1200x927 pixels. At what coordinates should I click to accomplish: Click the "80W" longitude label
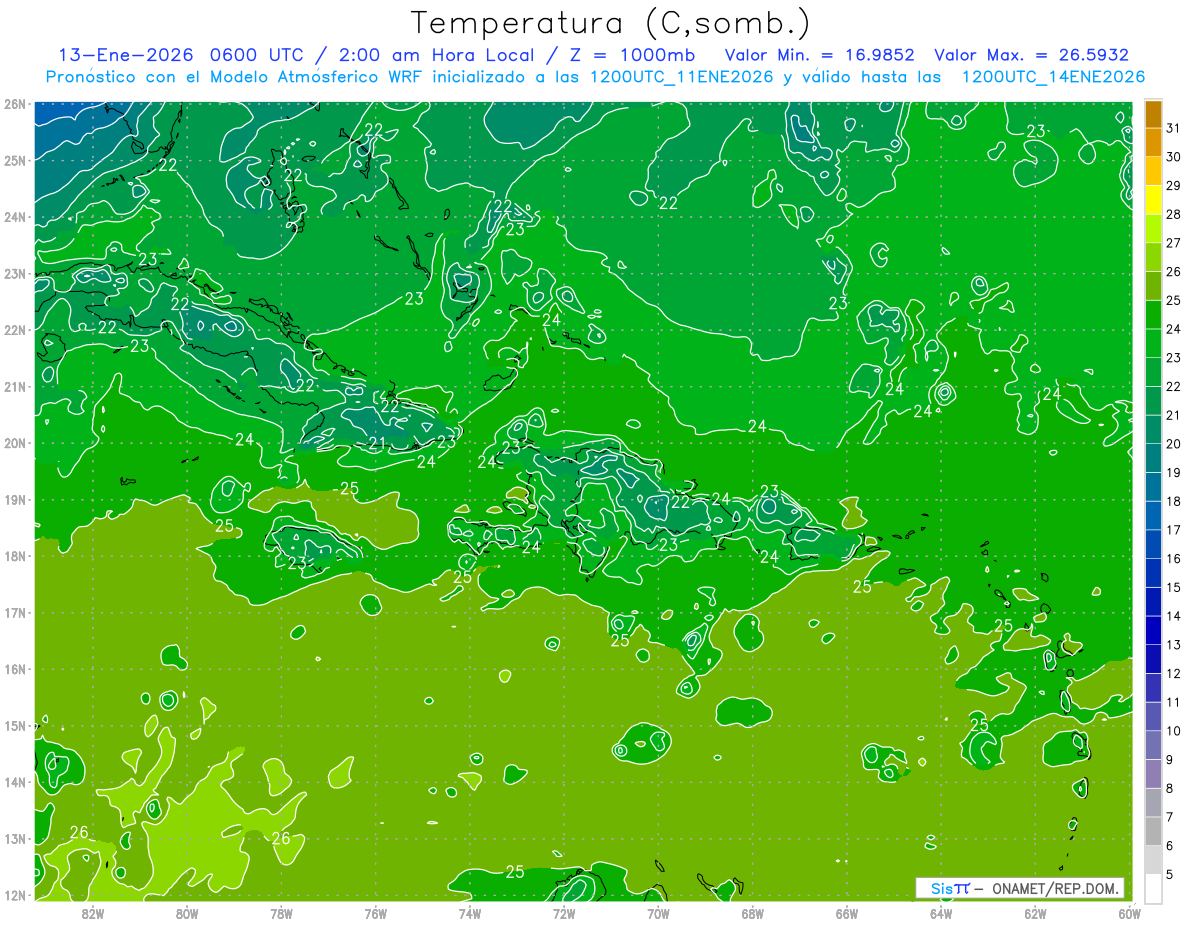pyautogui.click(x=186, y=913)
